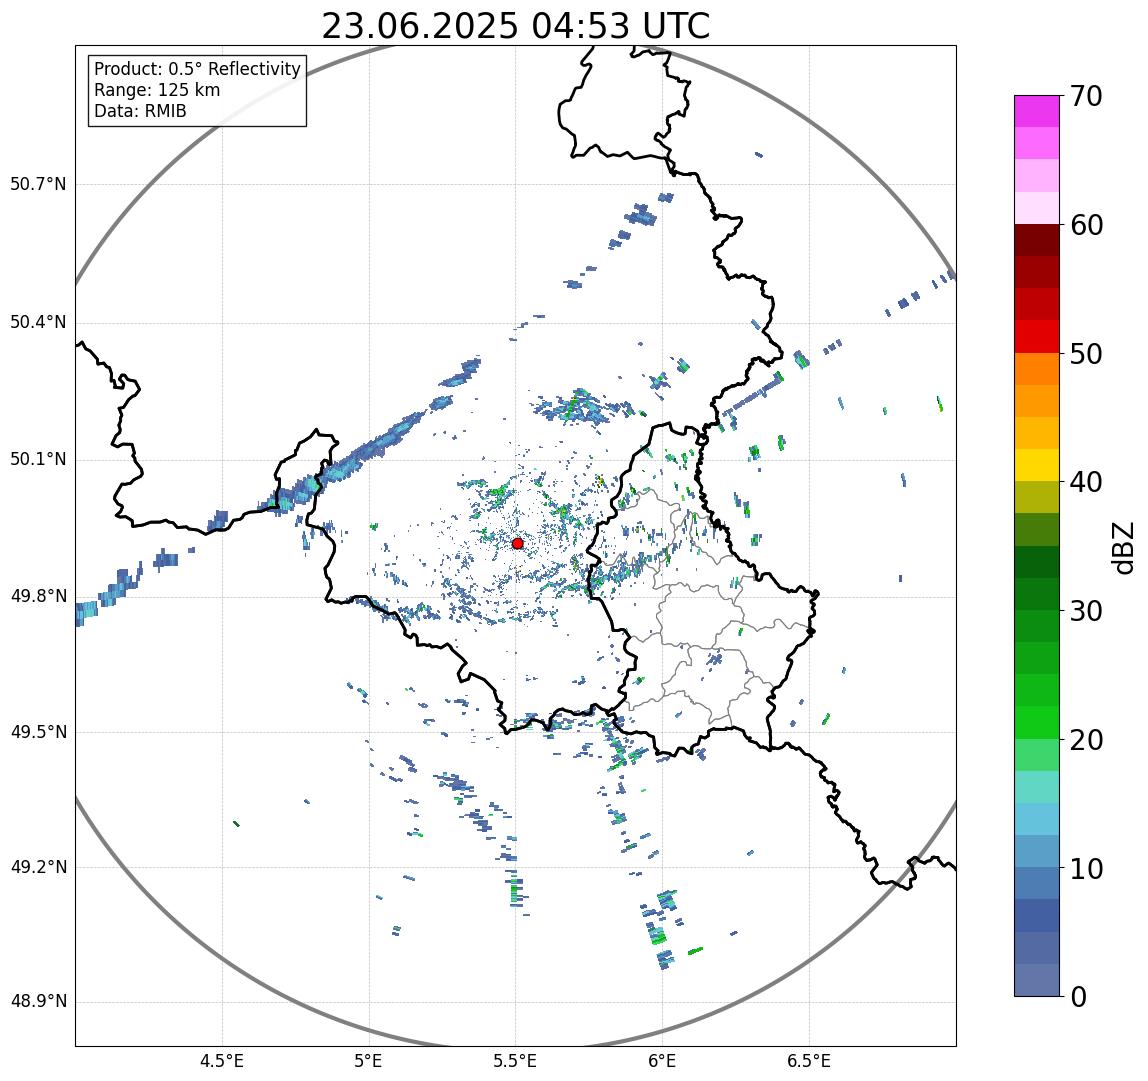Click the 4.5°E longitude label
This screenshot has width=1148, height=1081.
[223, 1061]
